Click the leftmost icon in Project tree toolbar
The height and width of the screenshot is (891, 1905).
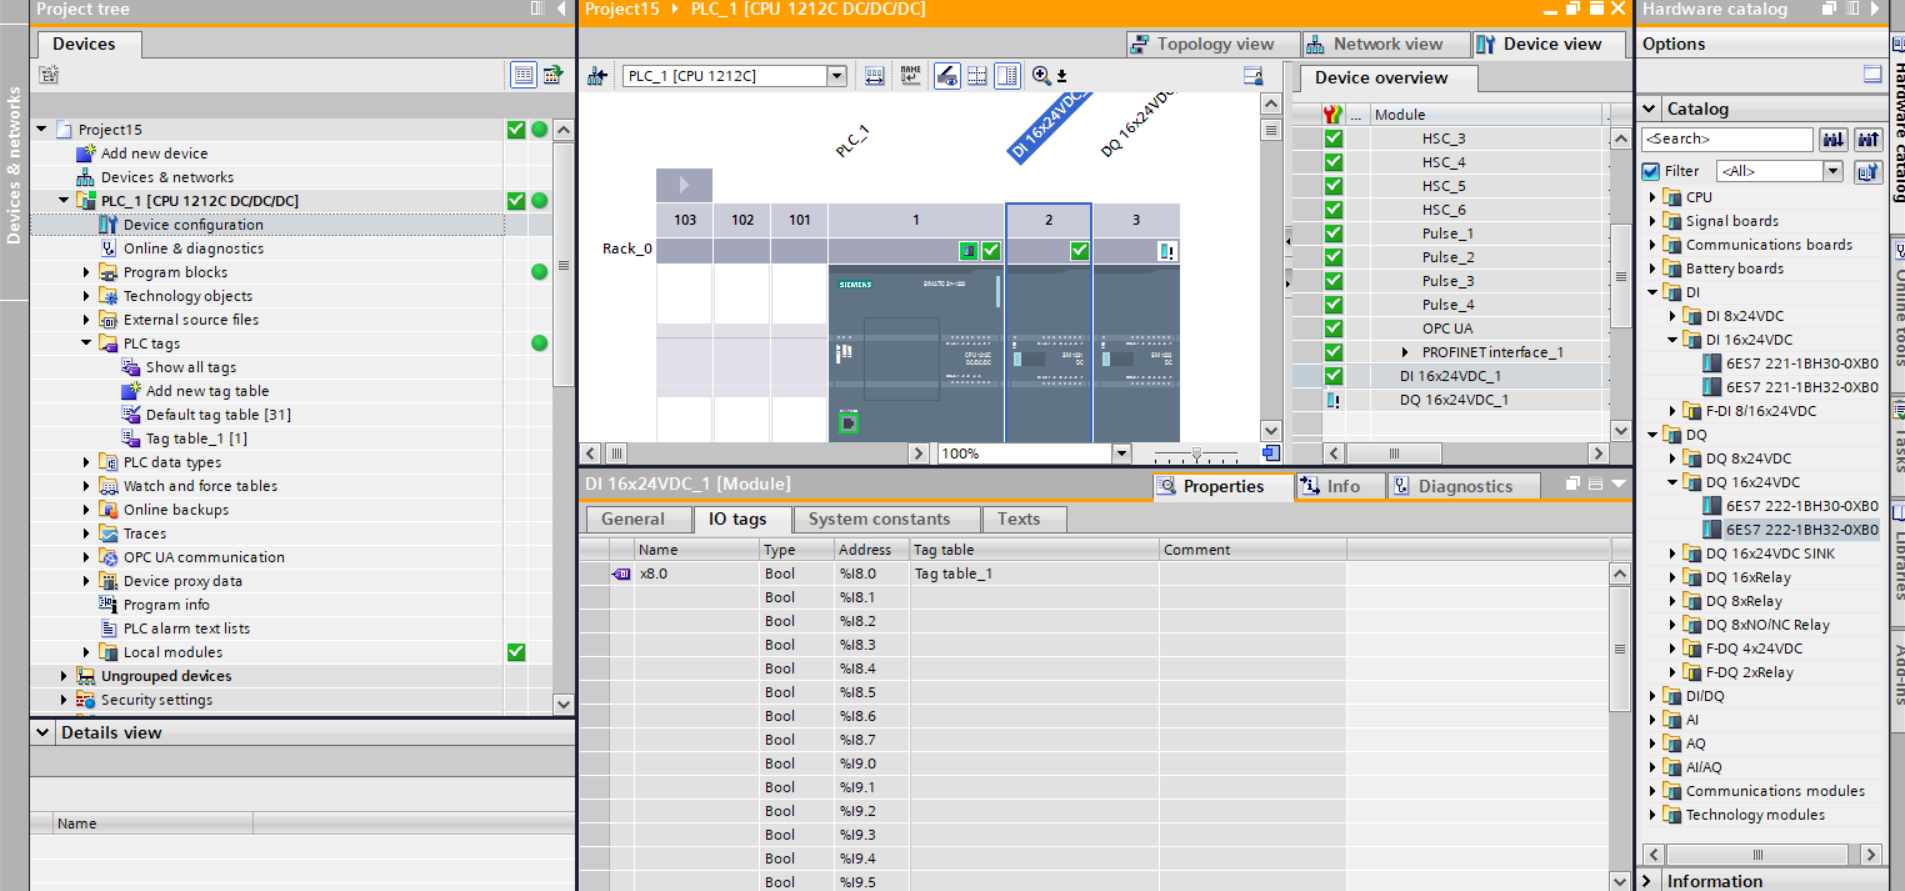49,74
